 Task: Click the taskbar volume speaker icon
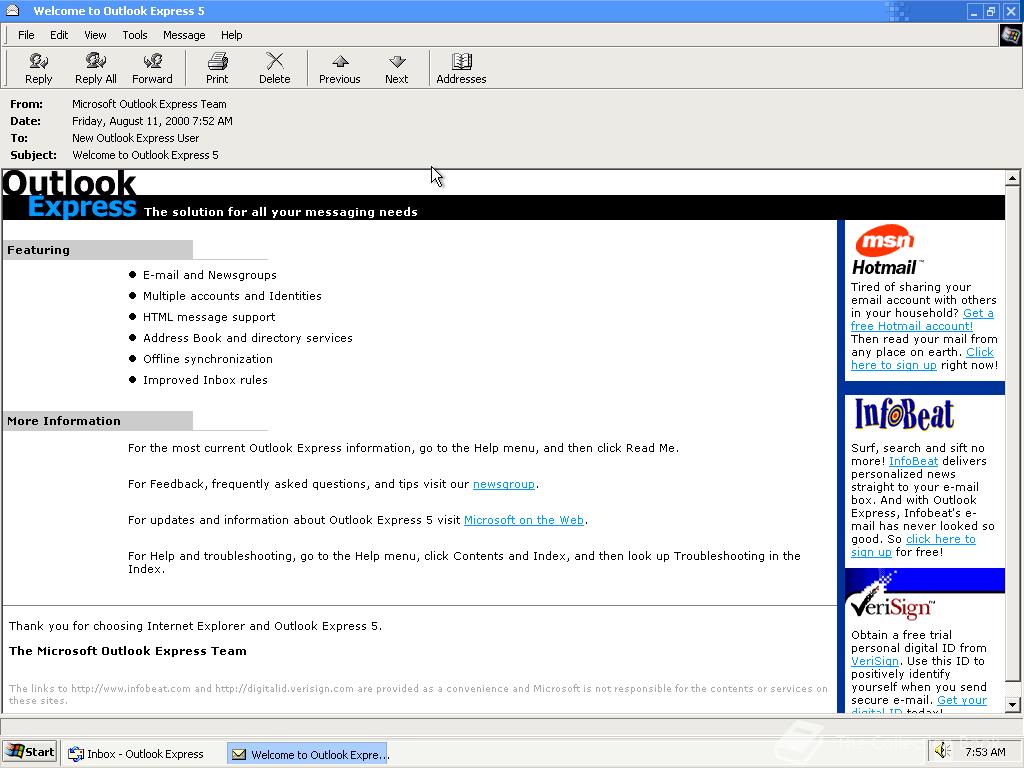(x=942, y=751)
